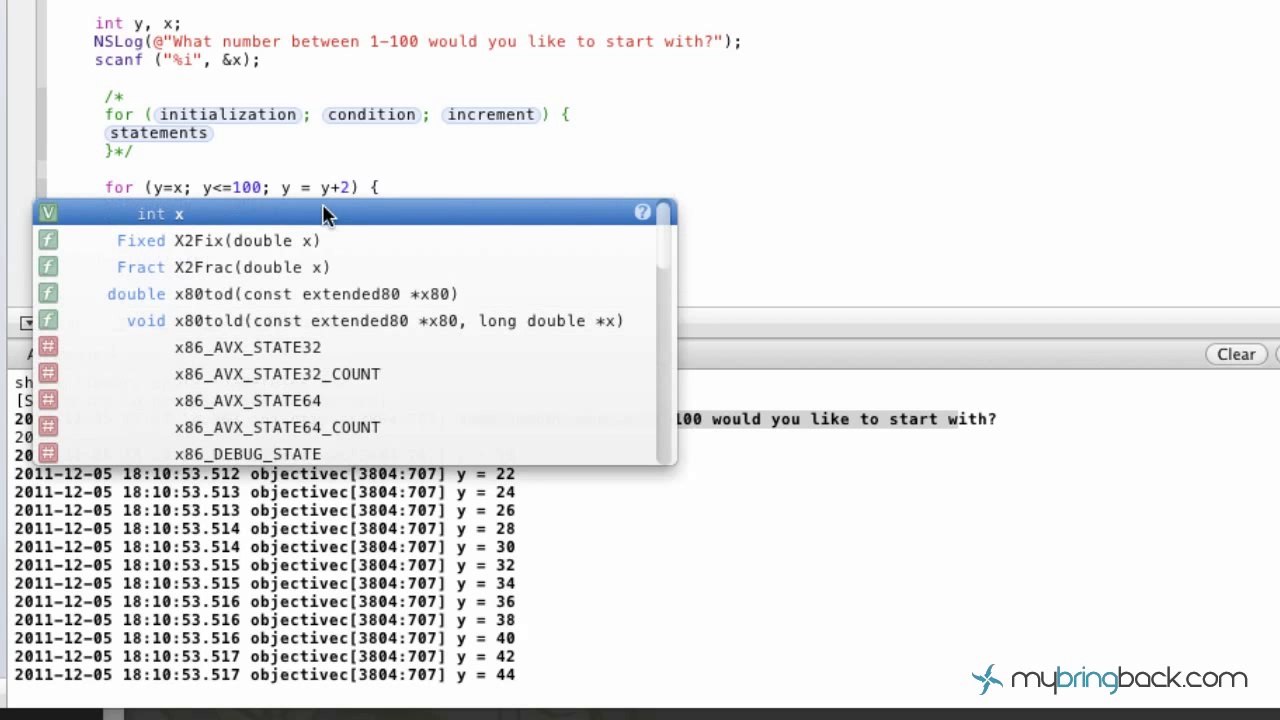Click the function icon beside X2Frac
Image resolution: width=1280 pixels, height=720 pixels.
tap(48, 267)
